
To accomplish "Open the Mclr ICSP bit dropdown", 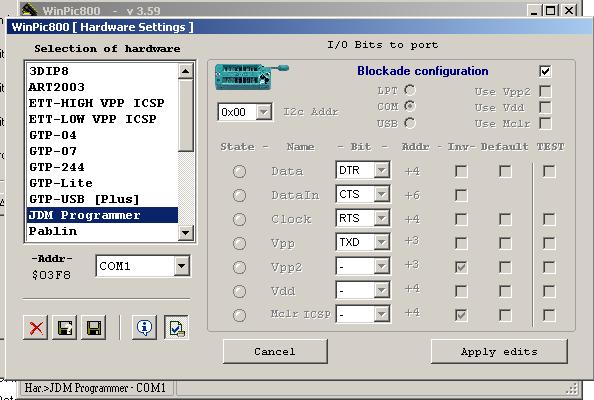I will [381, 314].
